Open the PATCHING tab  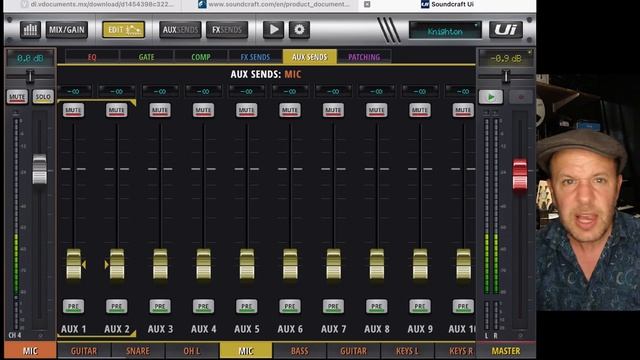pos(364,57)
